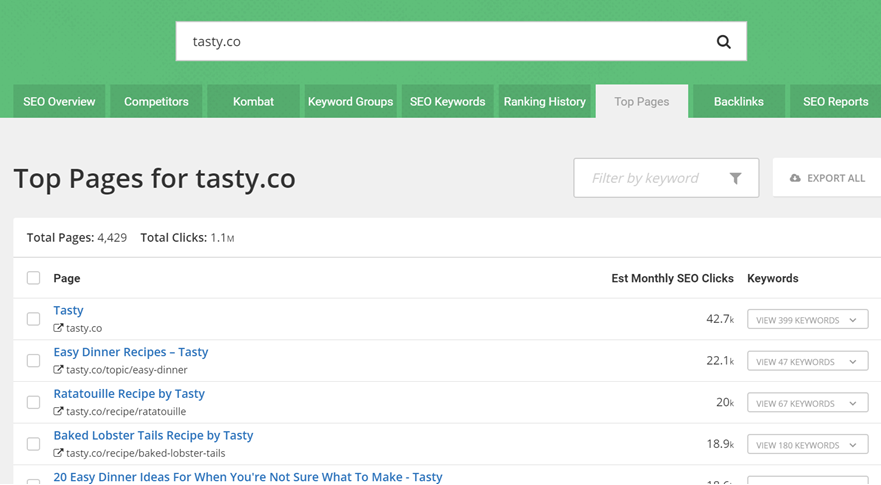Open the Ranking History tab
The width and height of the screenshot is (881, 485).
(x=544, y=102)
